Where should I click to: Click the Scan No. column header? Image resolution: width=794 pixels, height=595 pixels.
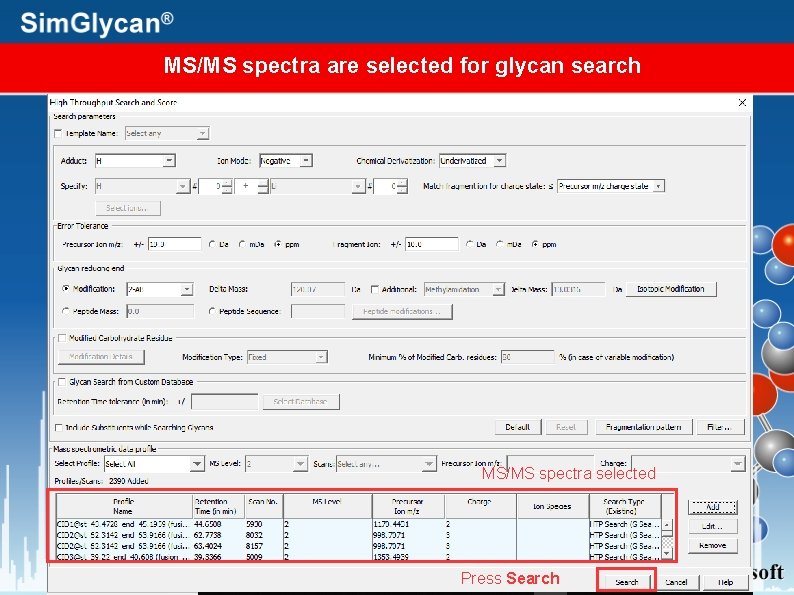coord(264,506)
